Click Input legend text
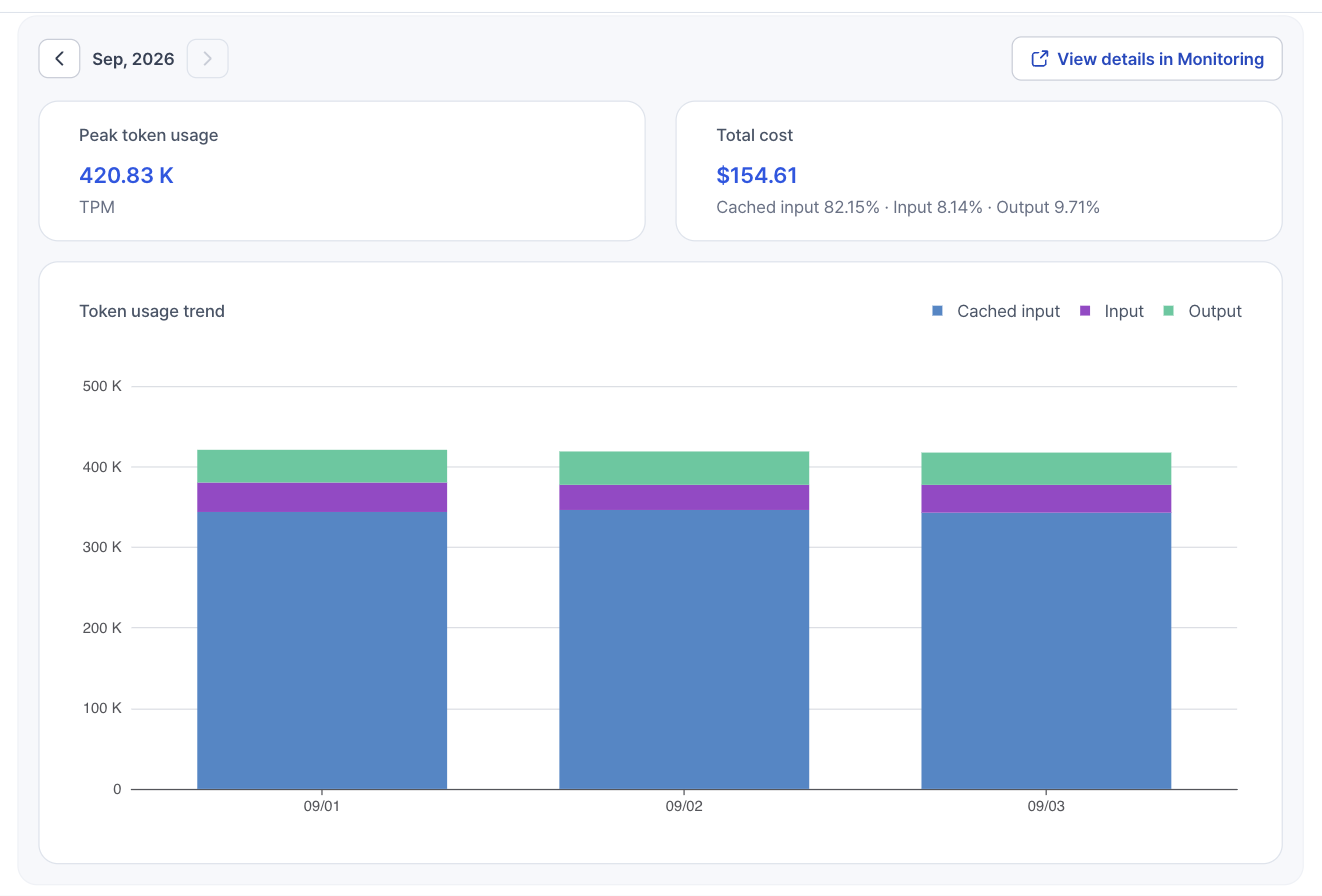This screenshot has width=1322, height=896. coord(1124,311)
